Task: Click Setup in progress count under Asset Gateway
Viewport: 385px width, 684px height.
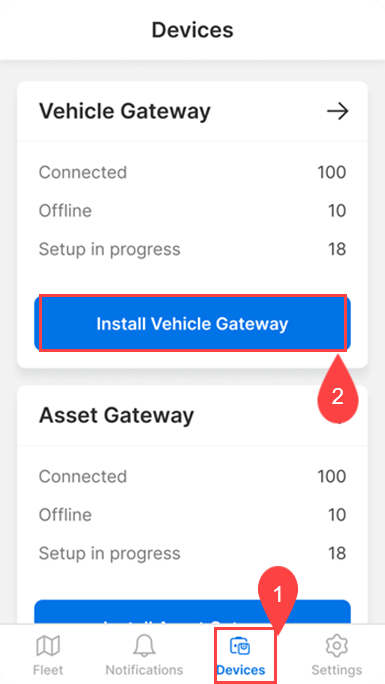Action: pyautogui.click(x=337, y=553)
